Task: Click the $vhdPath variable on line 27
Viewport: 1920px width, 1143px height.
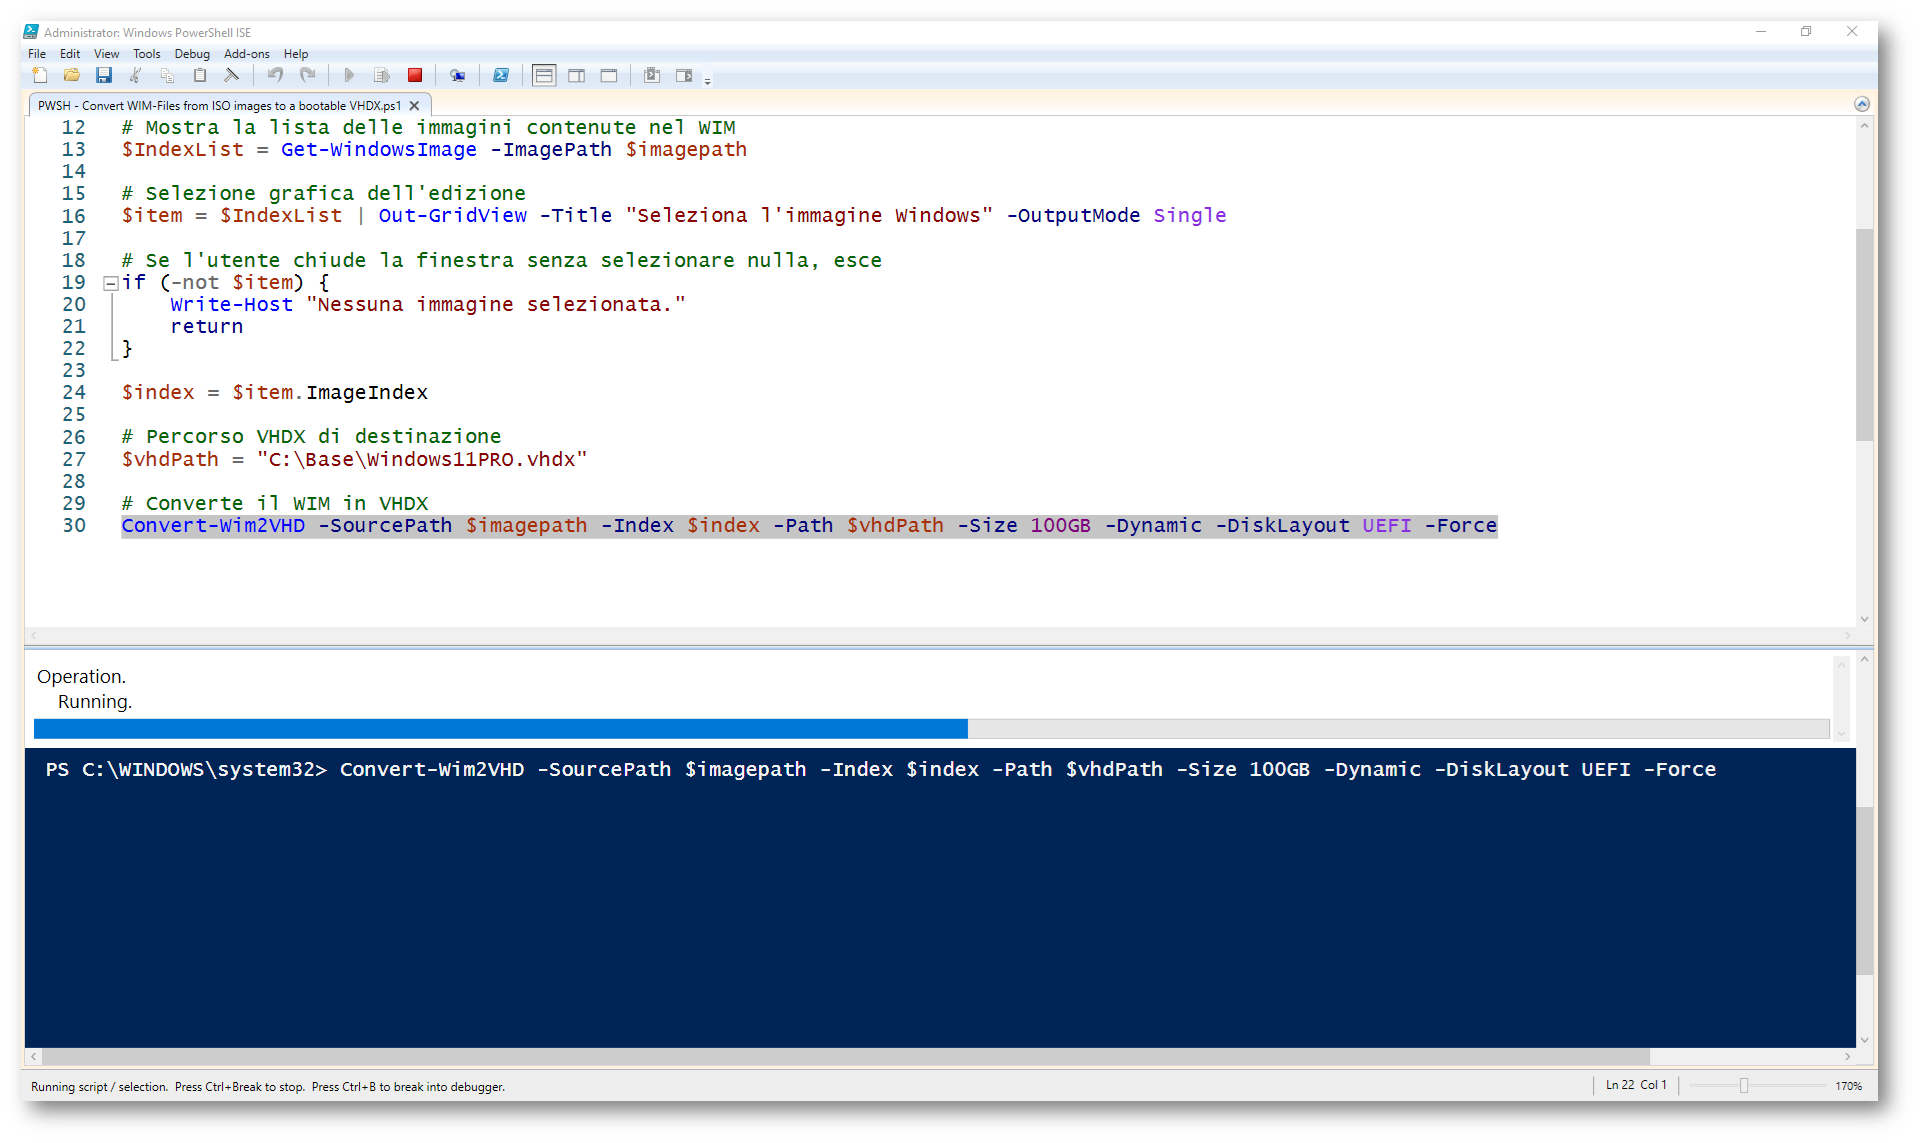Action: 170,460
